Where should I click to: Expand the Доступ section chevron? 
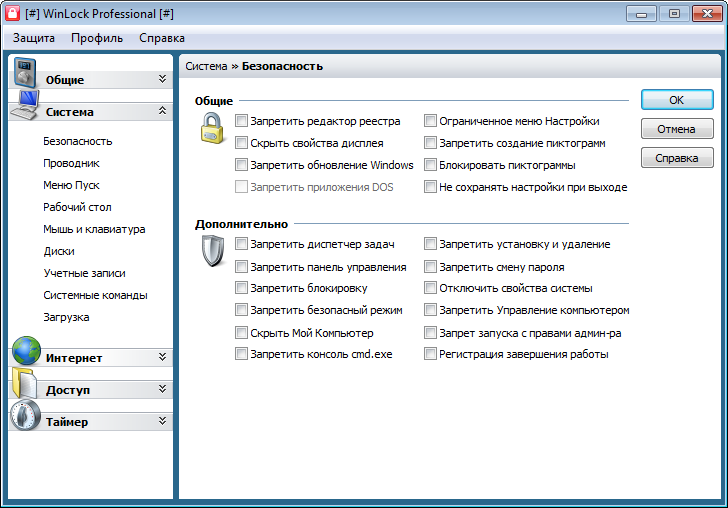pyautogui.click(x=162, y=389)
